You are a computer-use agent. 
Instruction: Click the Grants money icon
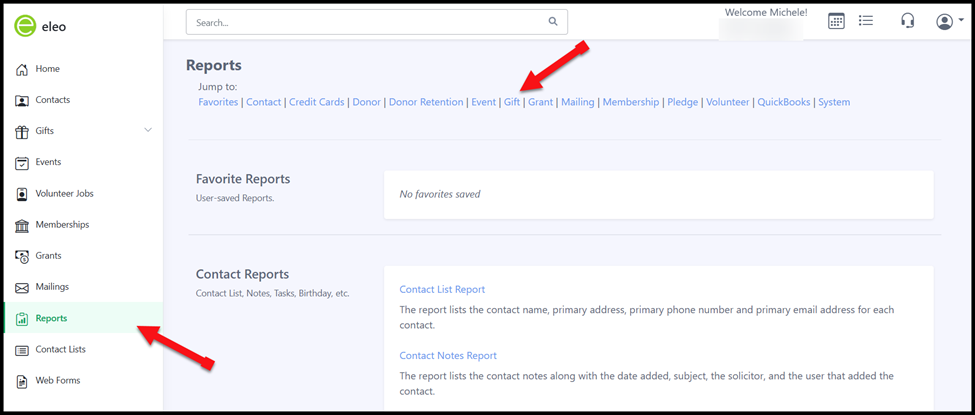tap(22, 256)
